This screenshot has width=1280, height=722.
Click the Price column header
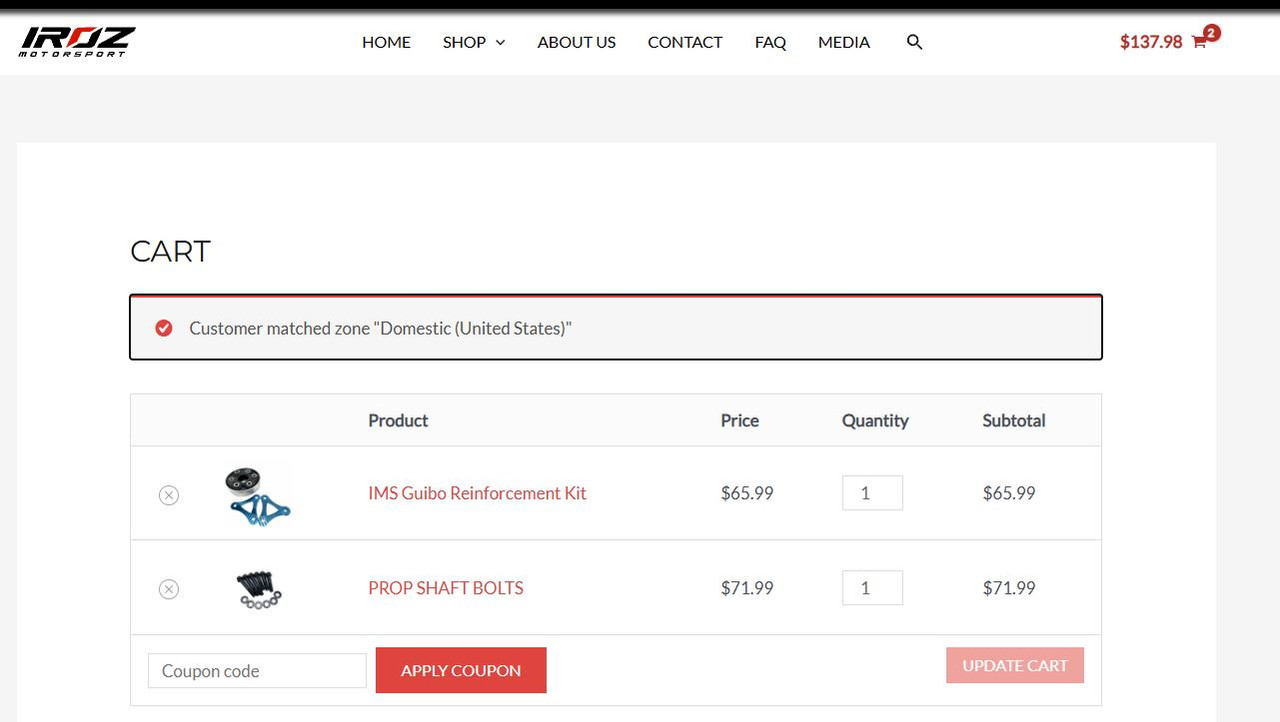740,420
